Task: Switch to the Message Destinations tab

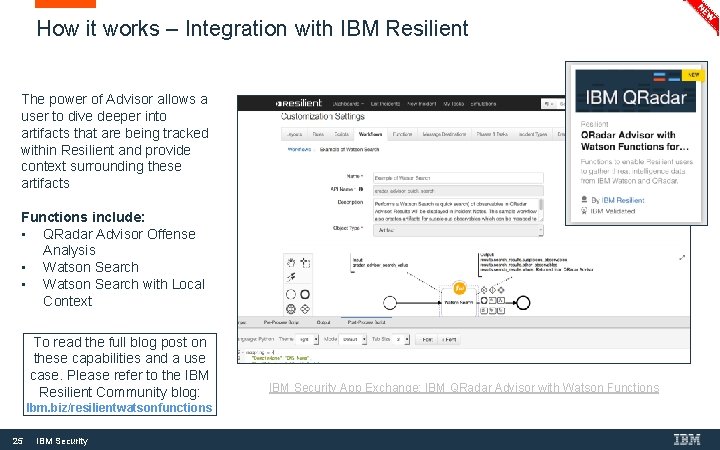Action: (444, 134)
